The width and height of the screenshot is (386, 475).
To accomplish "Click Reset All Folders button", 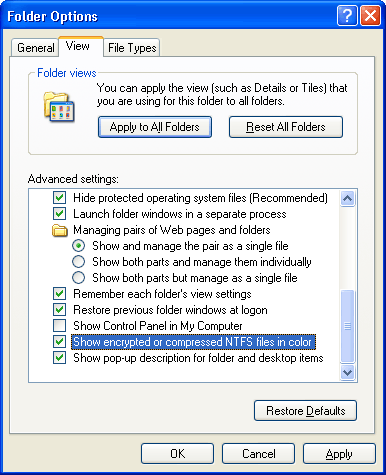I will [286, 127].
